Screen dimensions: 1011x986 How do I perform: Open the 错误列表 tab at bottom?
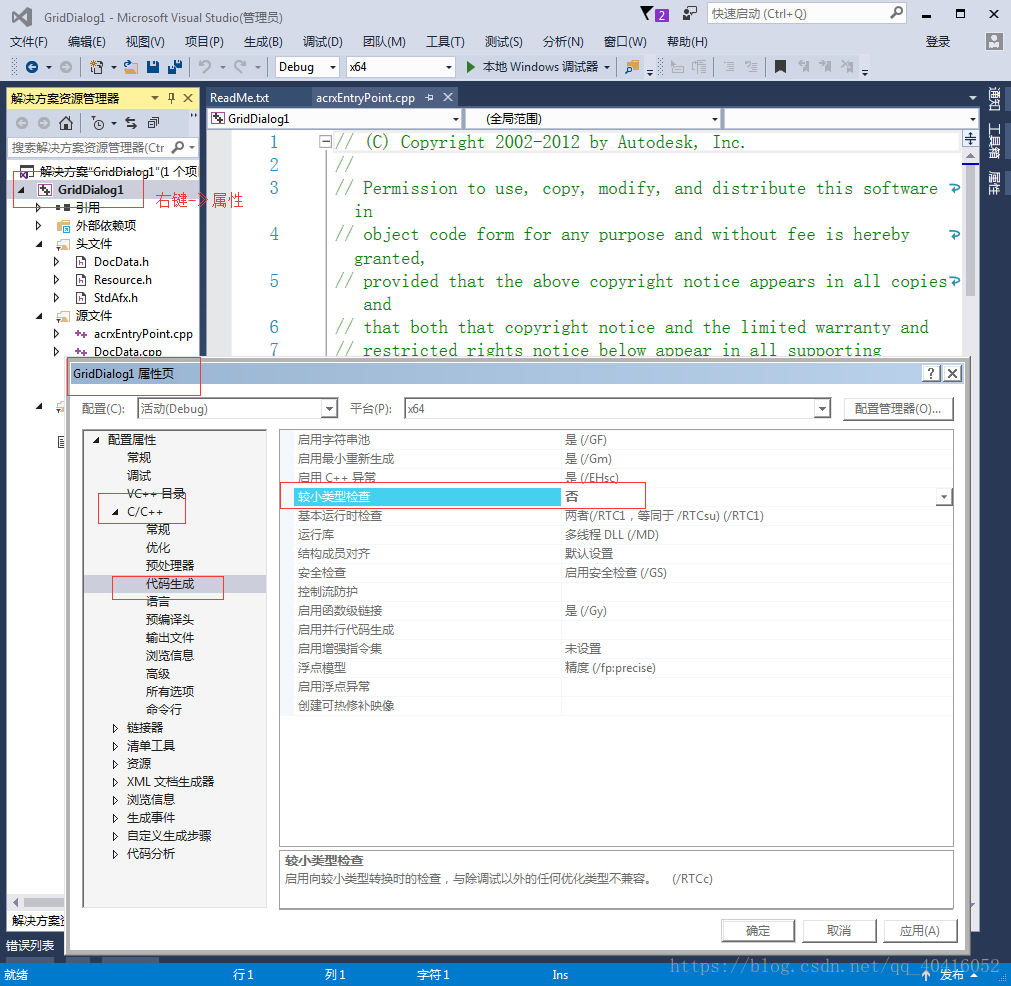(x=30, y=945)
